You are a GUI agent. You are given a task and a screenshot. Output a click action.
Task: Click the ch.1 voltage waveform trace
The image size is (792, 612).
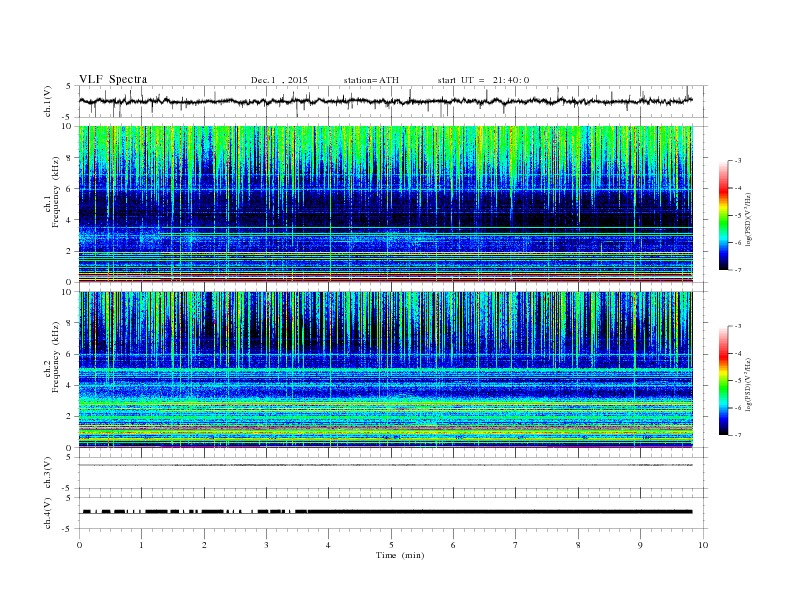(x=385, y=101)
